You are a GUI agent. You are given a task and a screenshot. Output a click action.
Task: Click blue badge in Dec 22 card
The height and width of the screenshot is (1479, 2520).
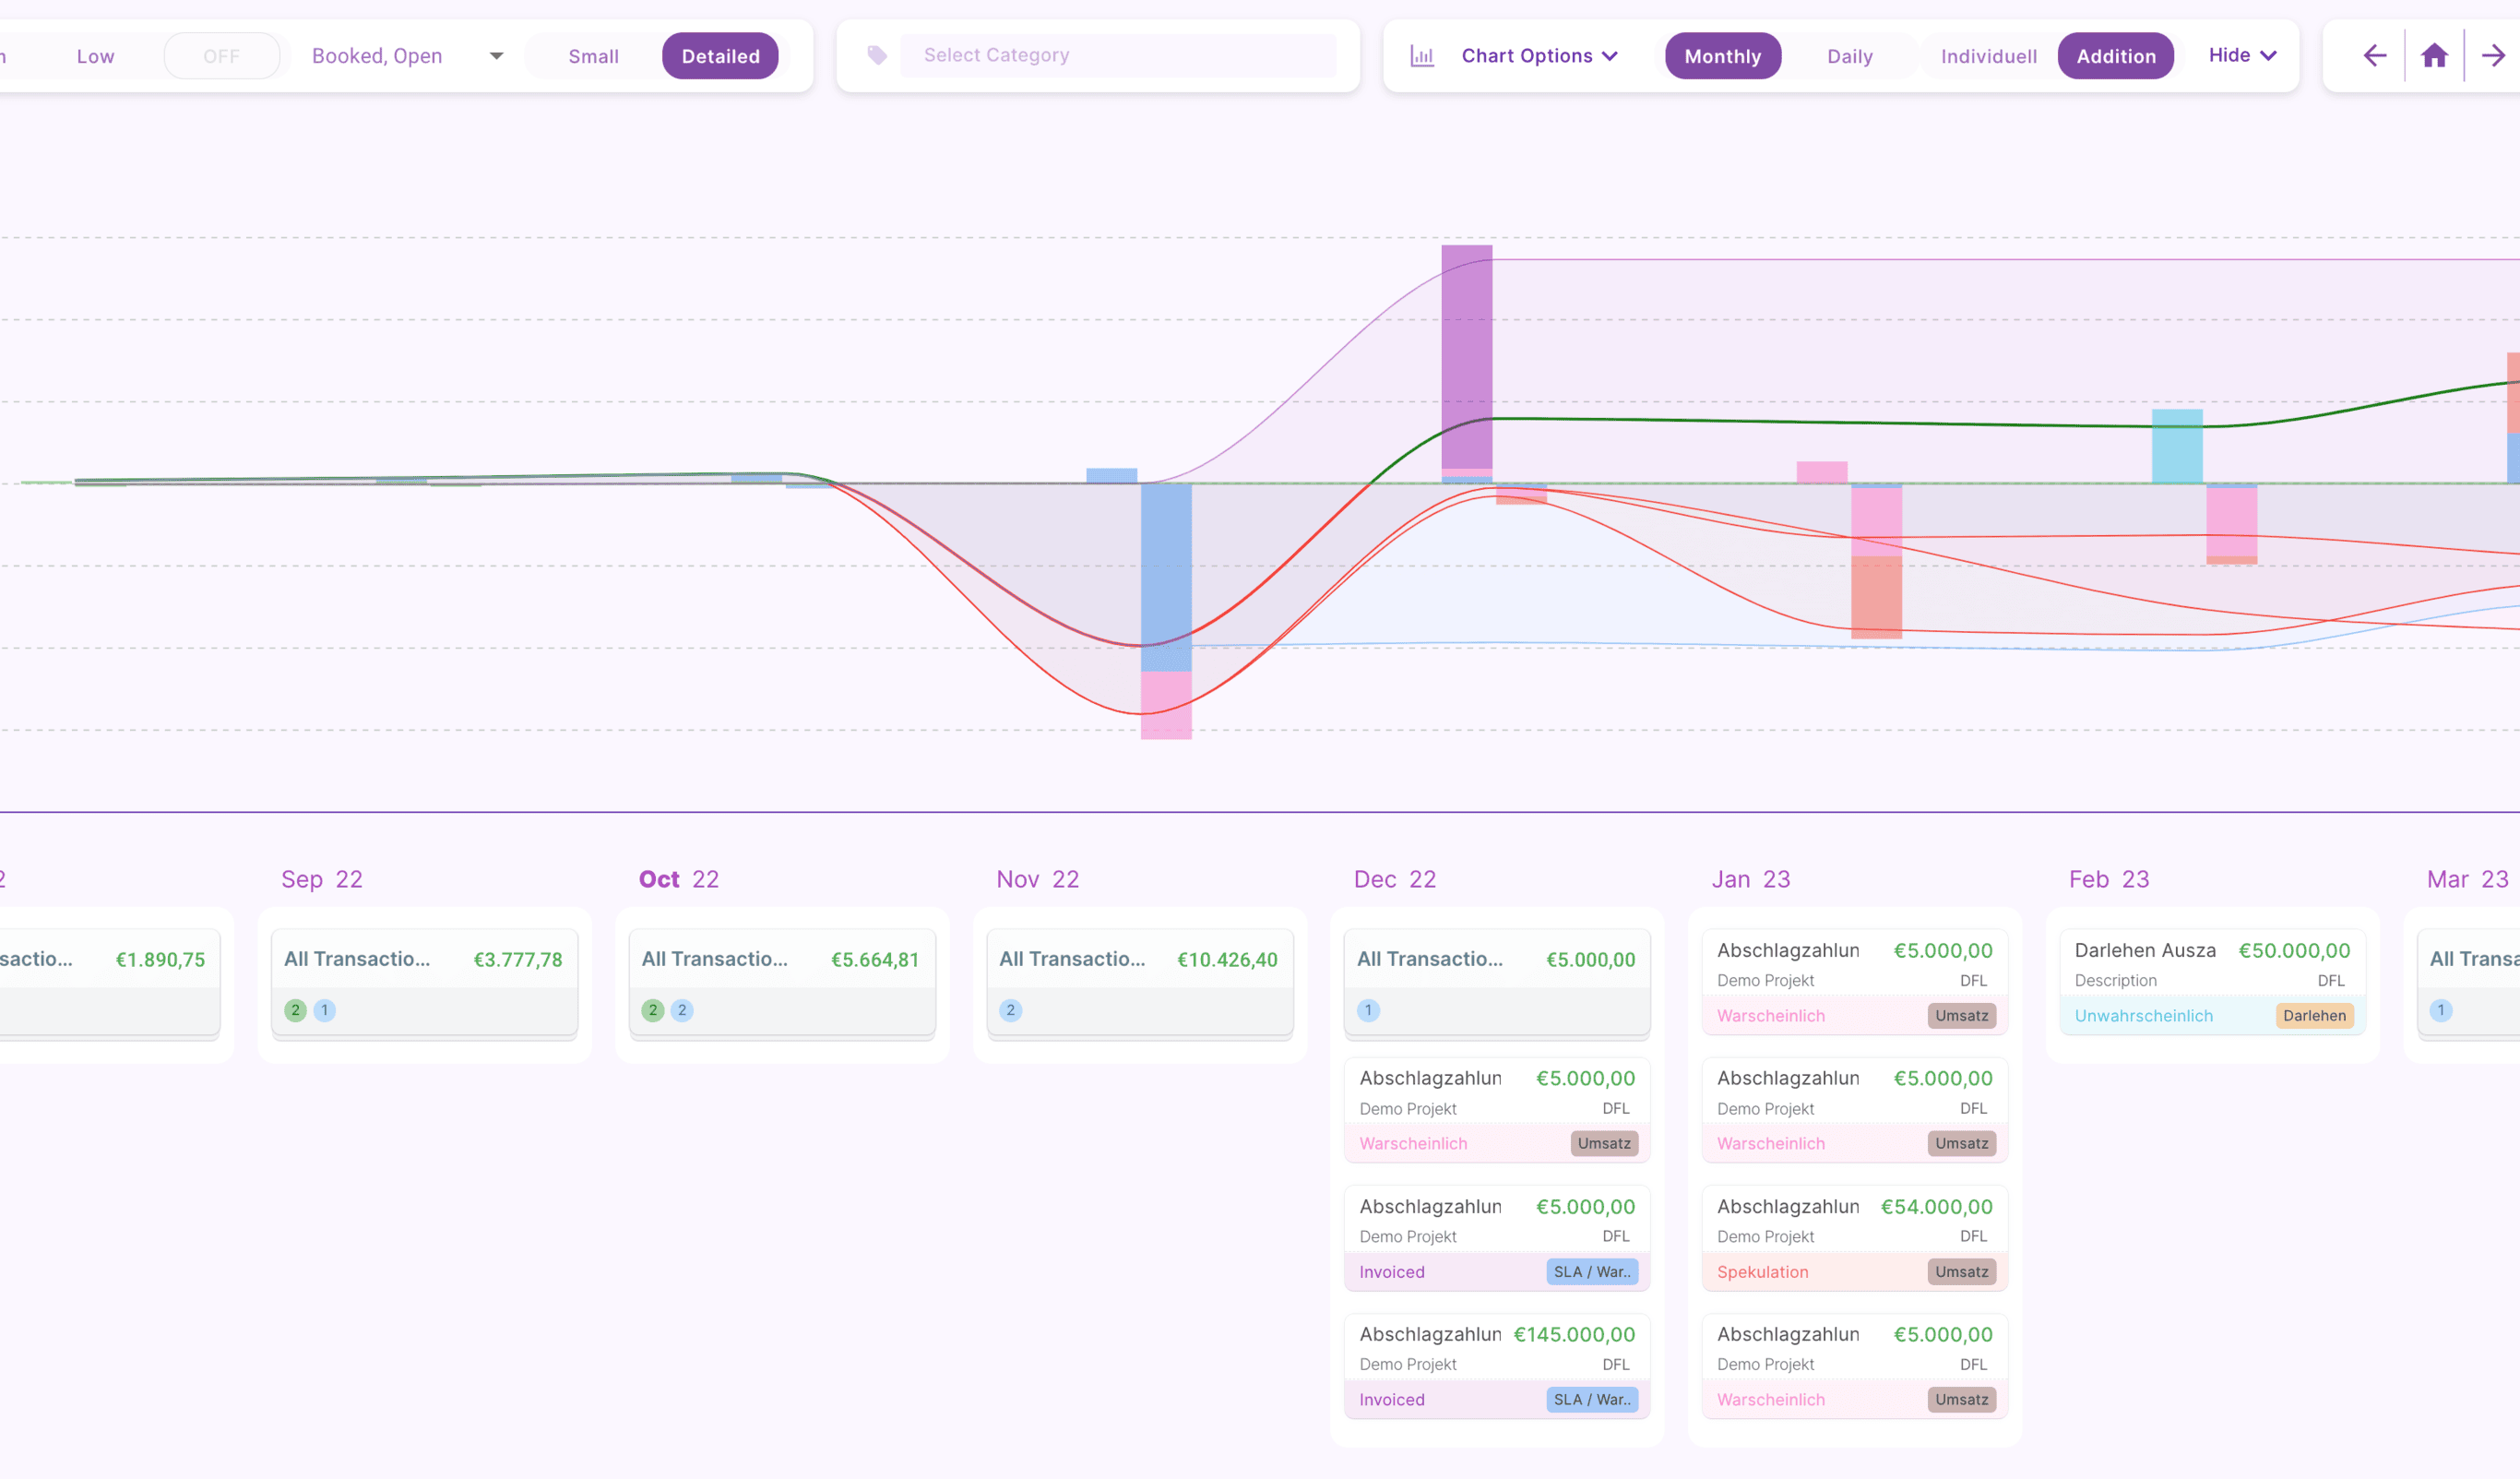point(1369,1010)
